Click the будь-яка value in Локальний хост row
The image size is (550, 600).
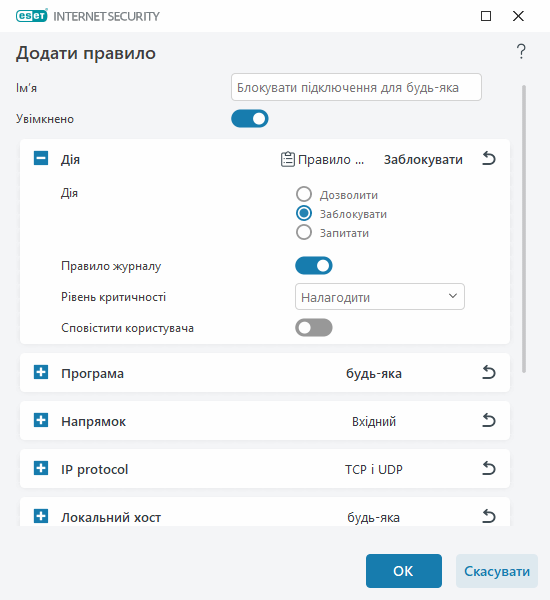[374, 517]
